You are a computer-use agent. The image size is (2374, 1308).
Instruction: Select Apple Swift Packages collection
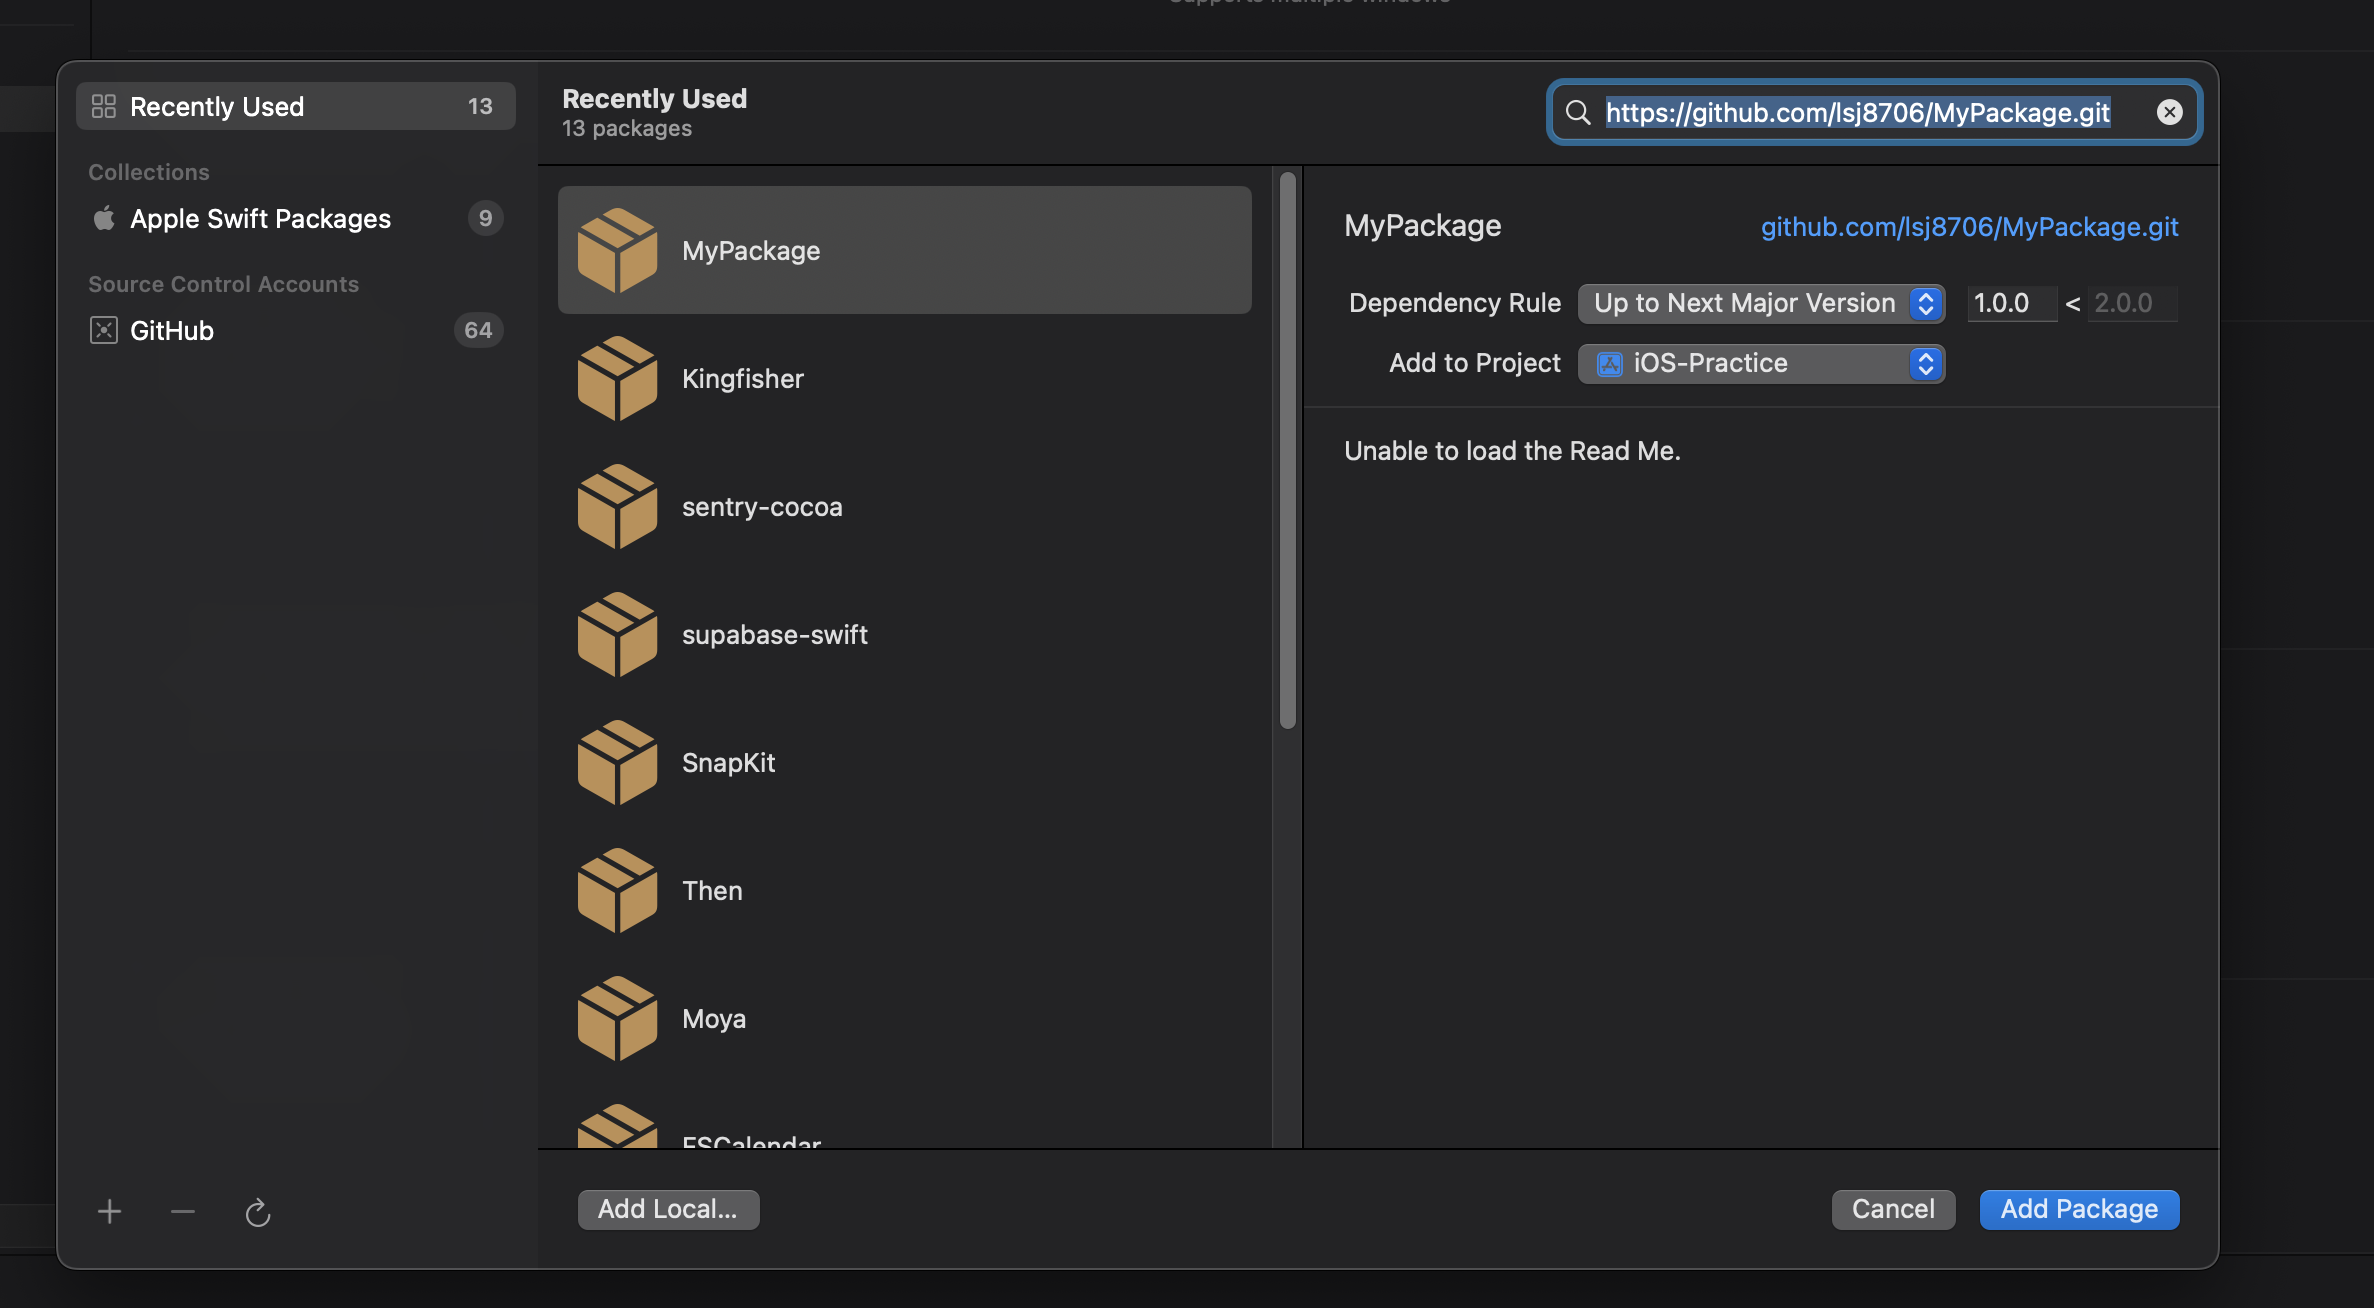coord(296,218)
